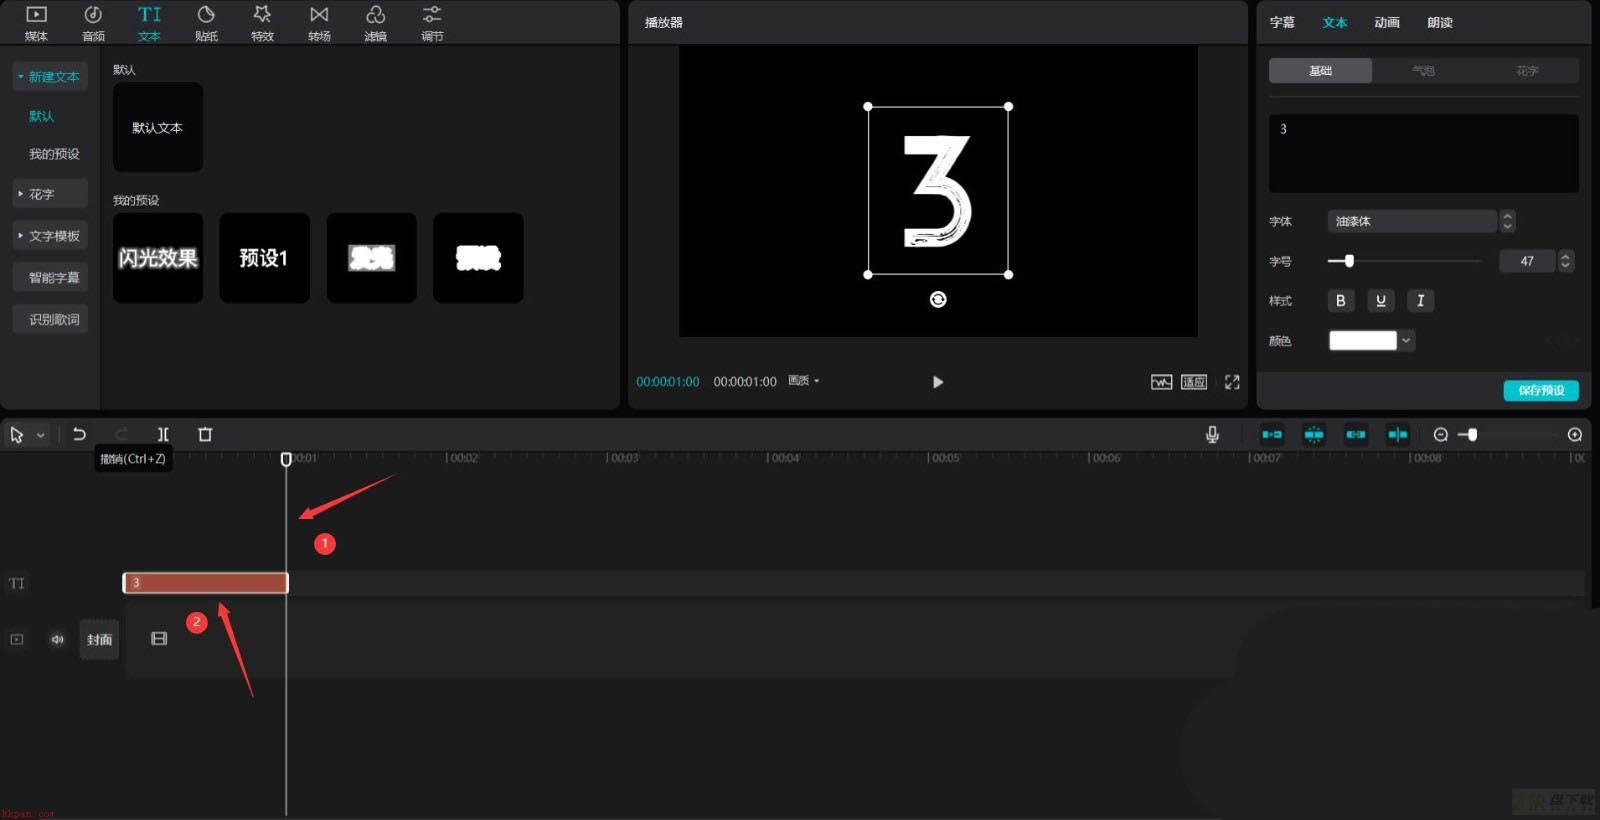Open the 智能字幕 section
The width and height of the screenshot is (1600, 820).
[50, 278]
